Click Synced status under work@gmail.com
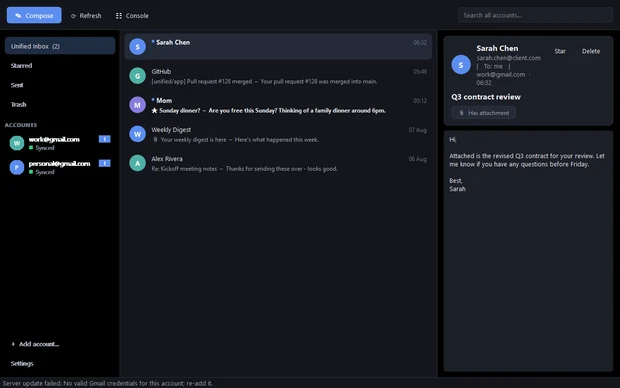 42,148
